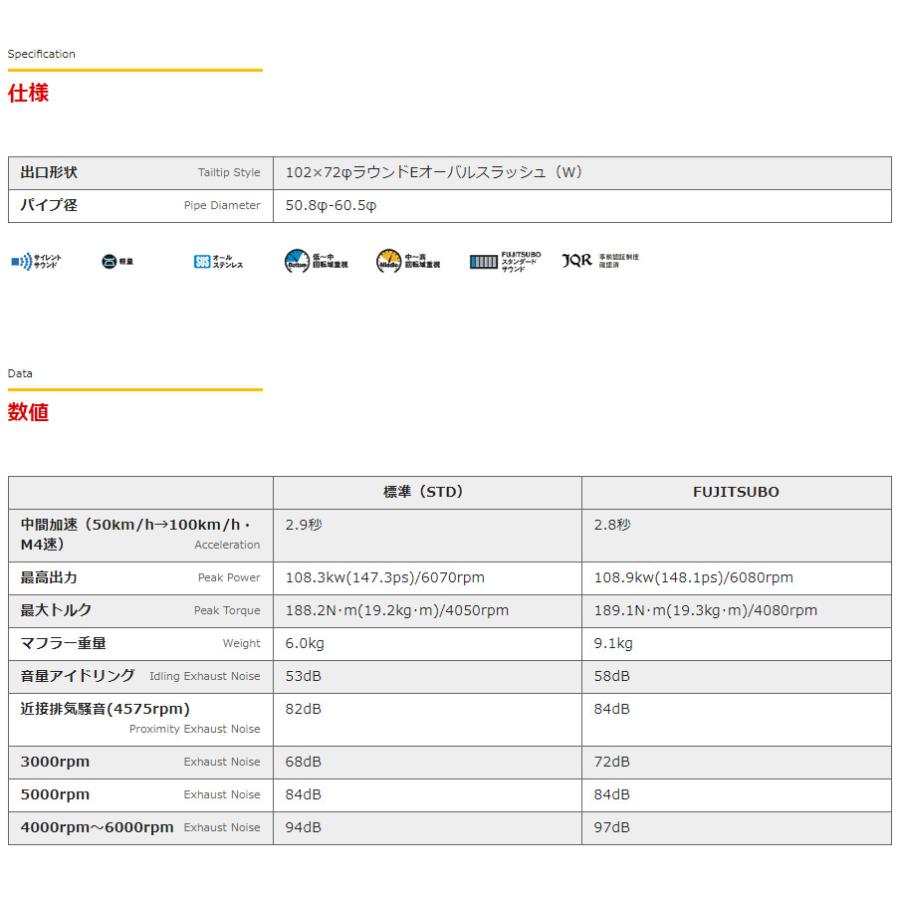Image resolution: width=900 pixels, height=900 pixels.
Task: Select the FUJITSUBO column header
Action: pyautogui.click(x=737, y=491)
